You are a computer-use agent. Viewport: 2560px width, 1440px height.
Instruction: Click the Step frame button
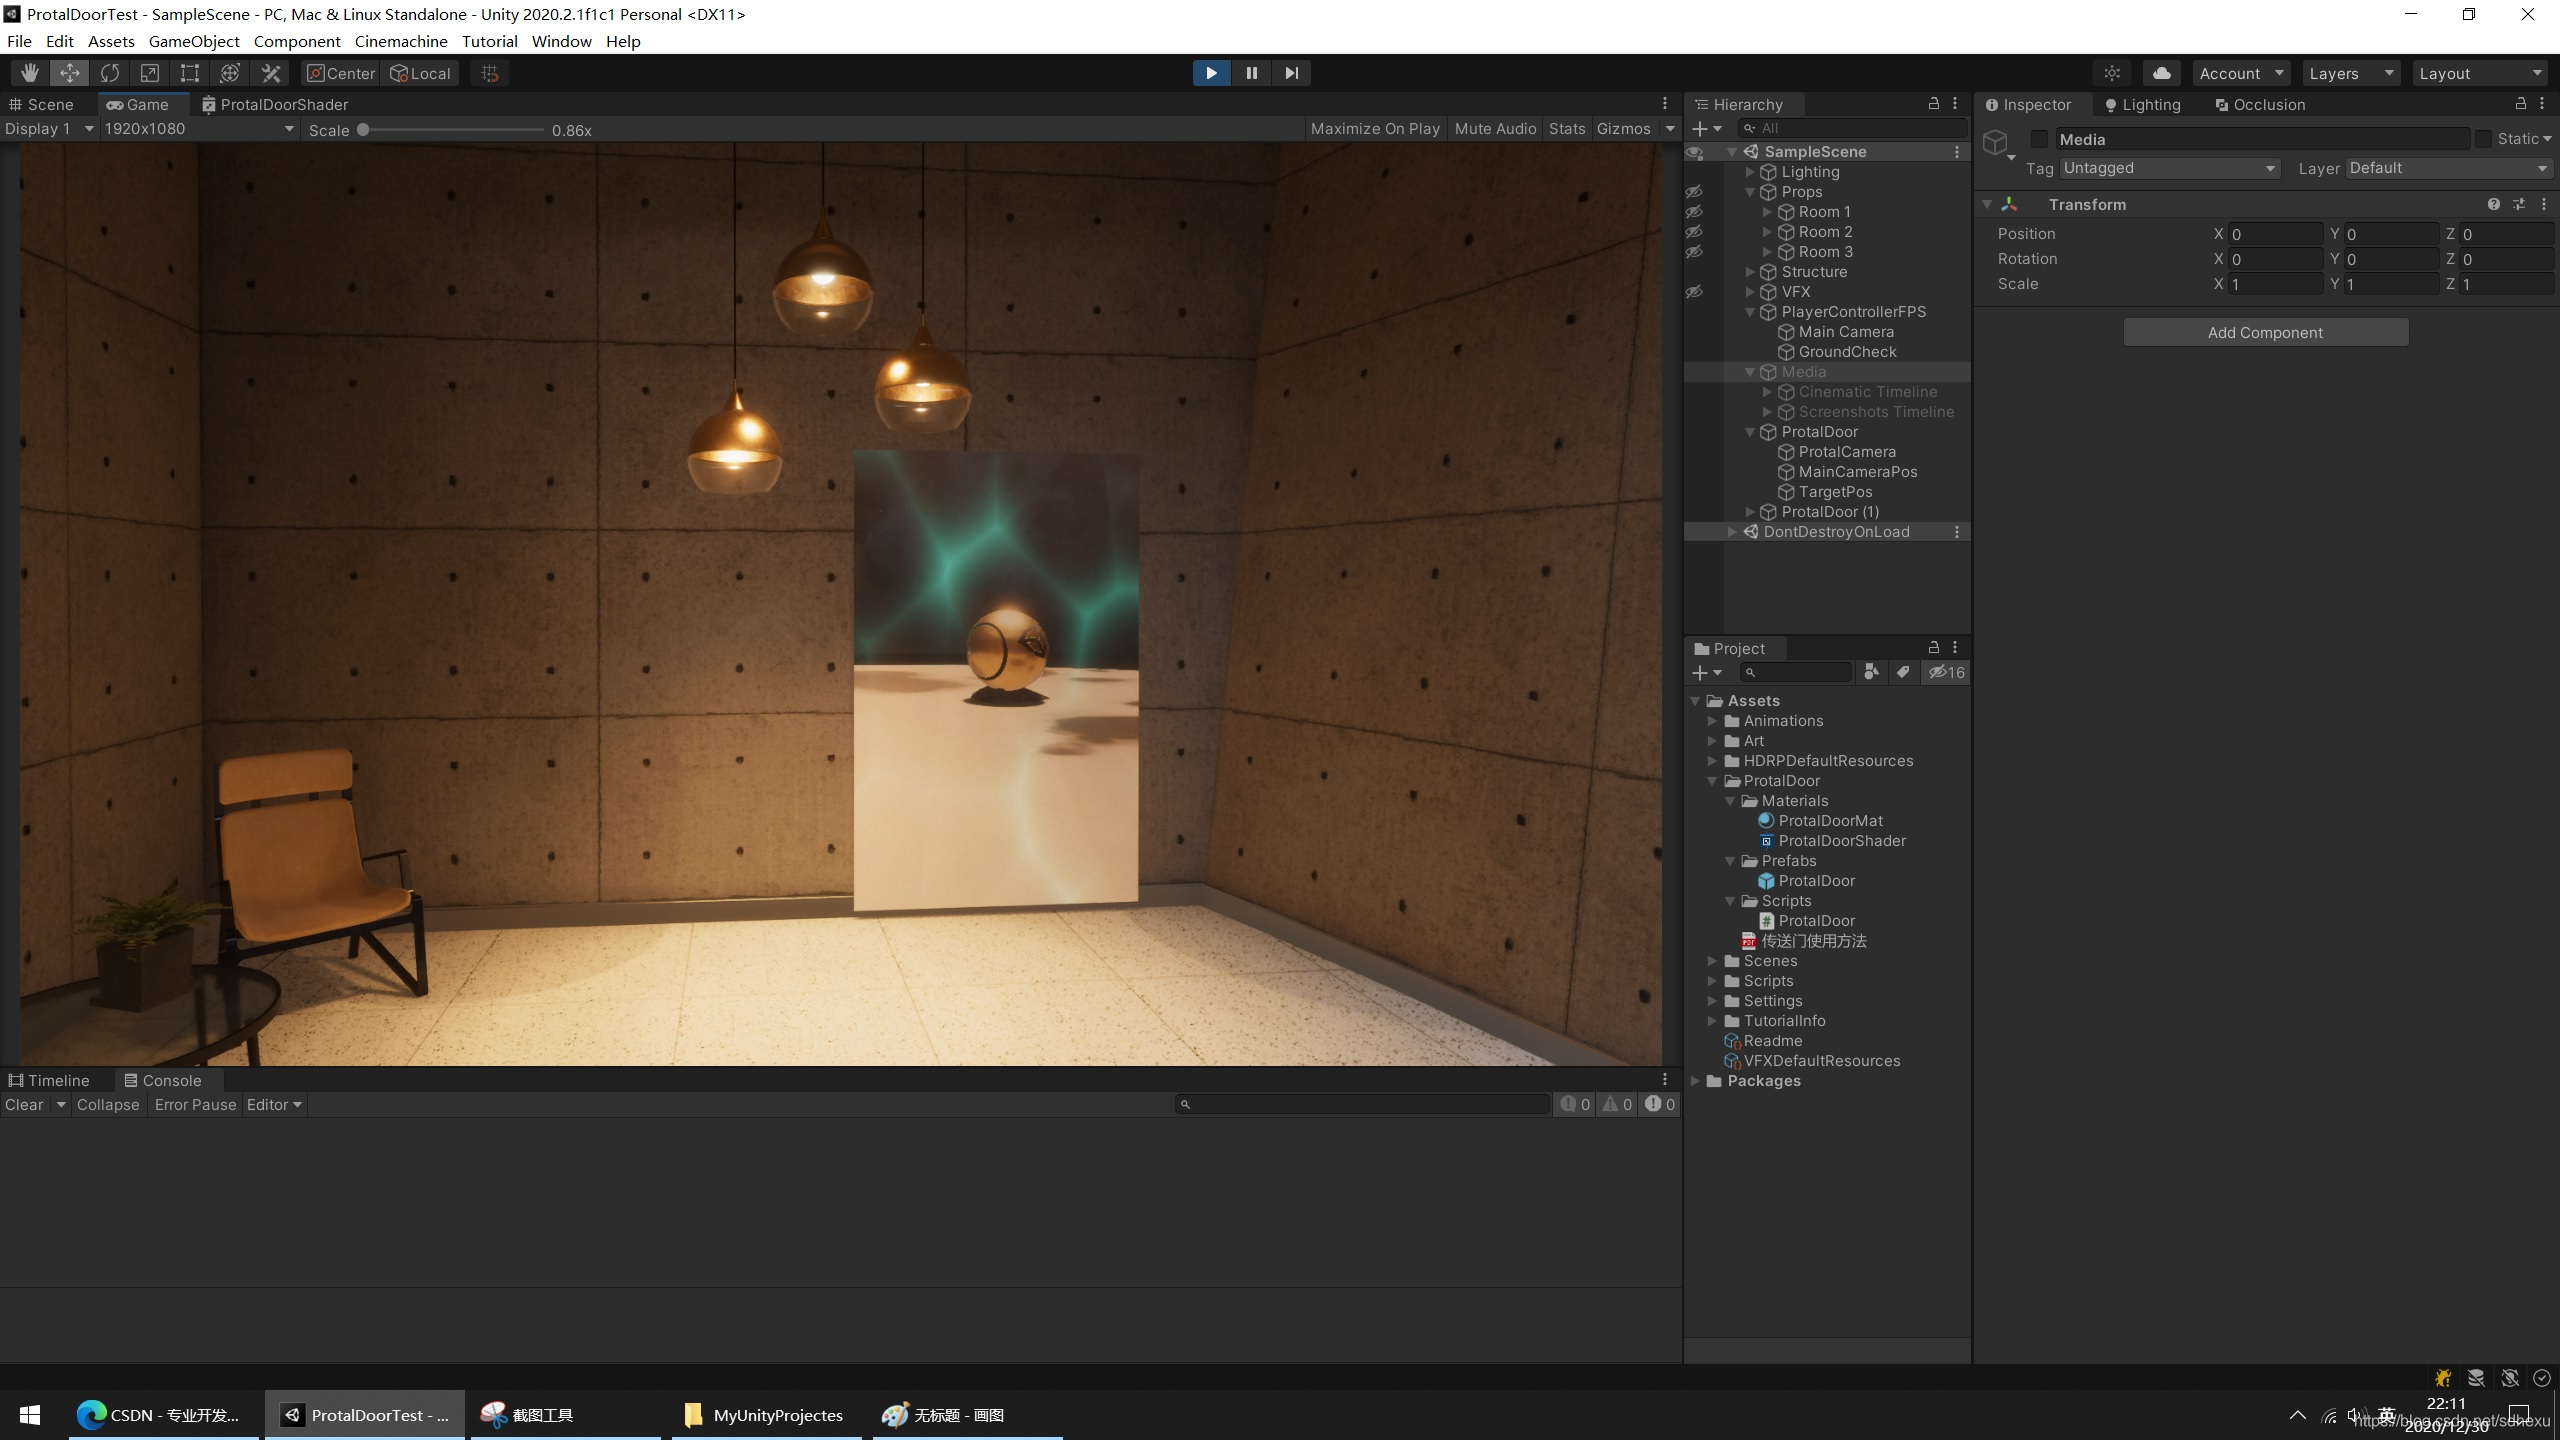[1291, 73]
